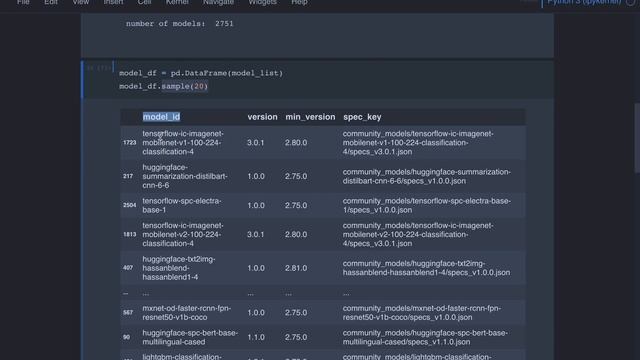Click row index 90
The image size is (640, 360).
(x=127, y=338)
